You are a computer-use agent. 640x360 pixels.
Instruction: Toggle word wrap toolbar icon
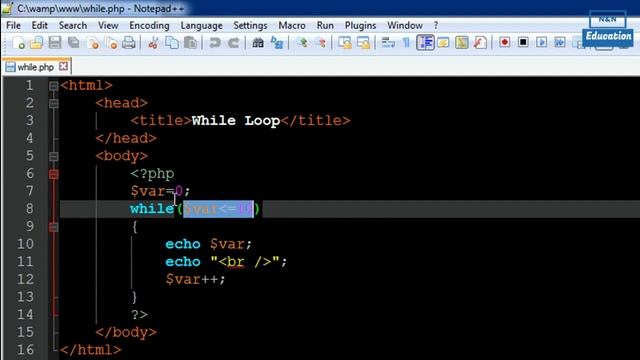pos(388,42)
